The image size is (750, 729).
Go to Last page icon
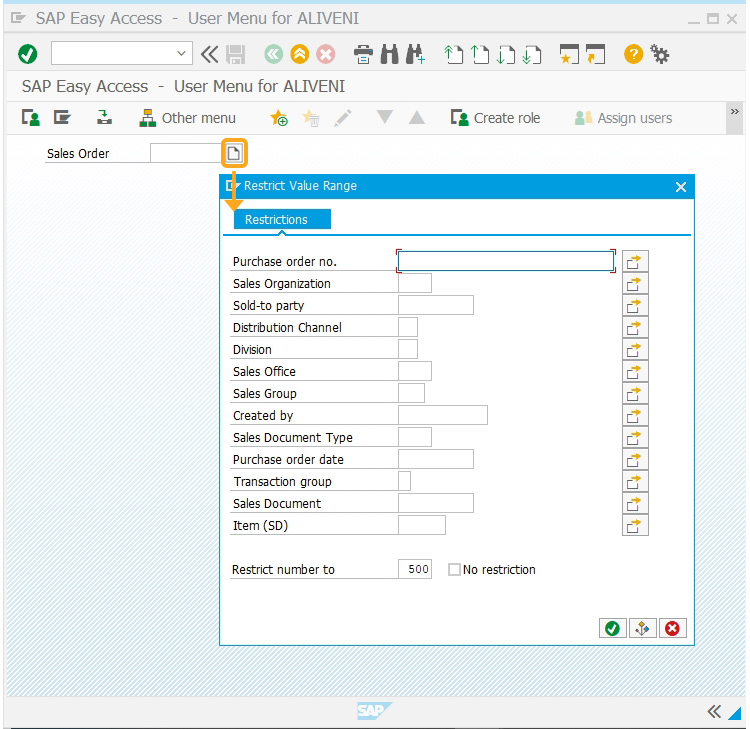[531, 55]
